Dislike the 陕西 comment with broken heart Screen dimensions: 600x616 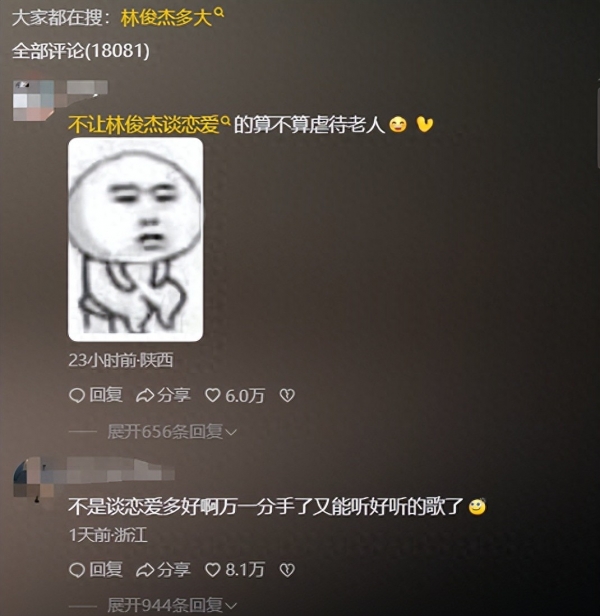(287, 395)
